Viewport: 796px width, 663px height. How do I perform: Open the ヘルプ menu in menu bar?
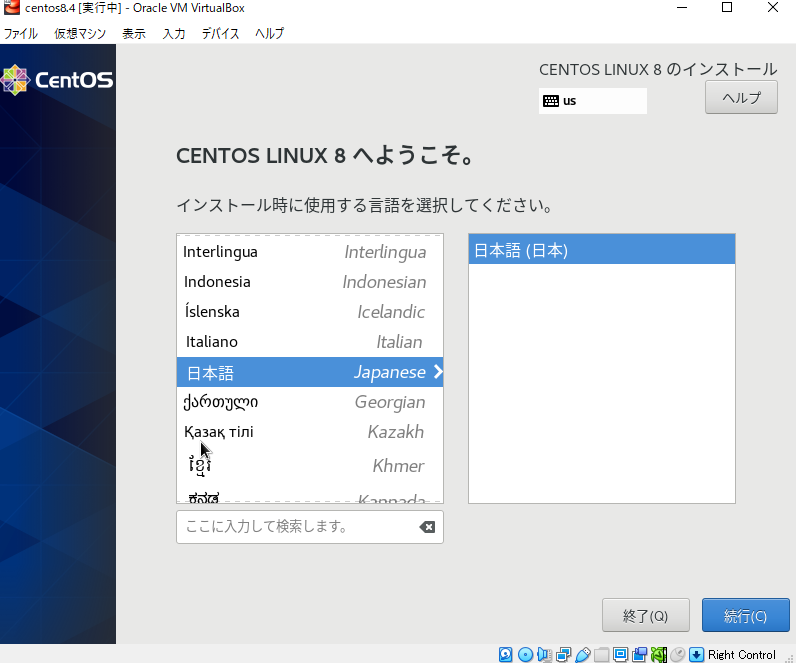click(x=270, y=34)
